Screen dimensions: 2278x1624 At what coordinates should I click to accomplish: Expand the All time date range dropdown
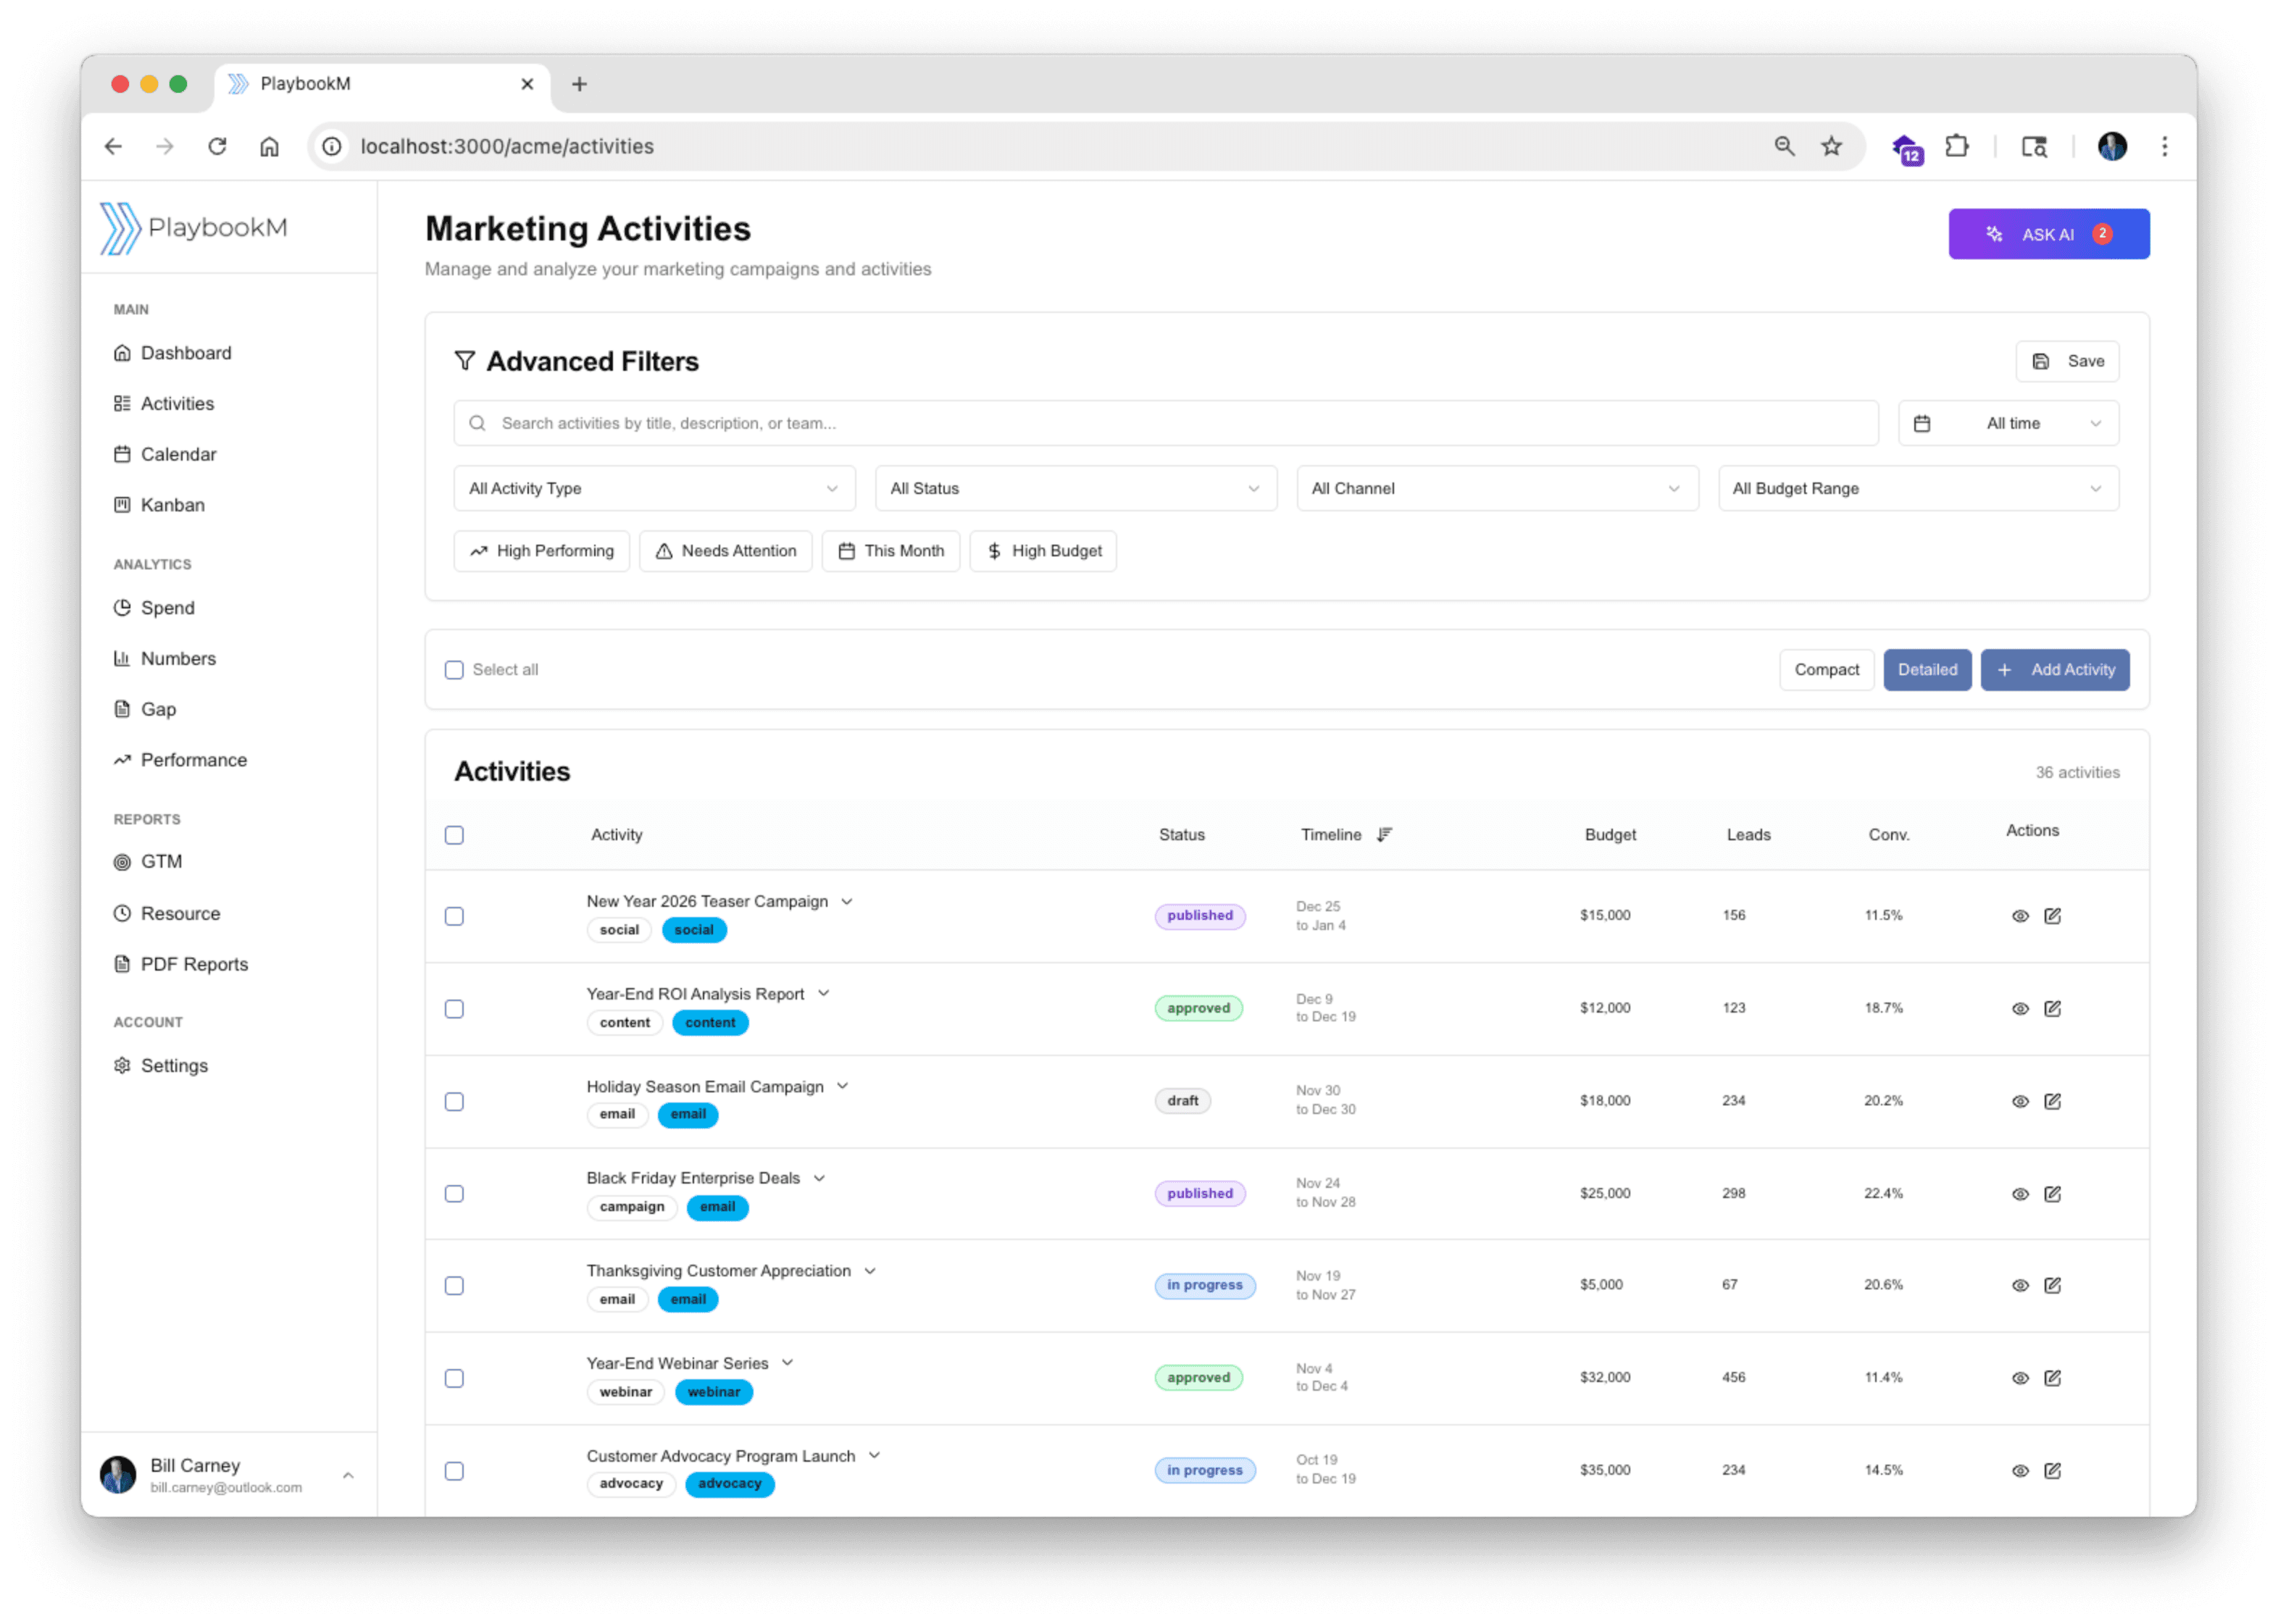click(x=2008, y=424)
